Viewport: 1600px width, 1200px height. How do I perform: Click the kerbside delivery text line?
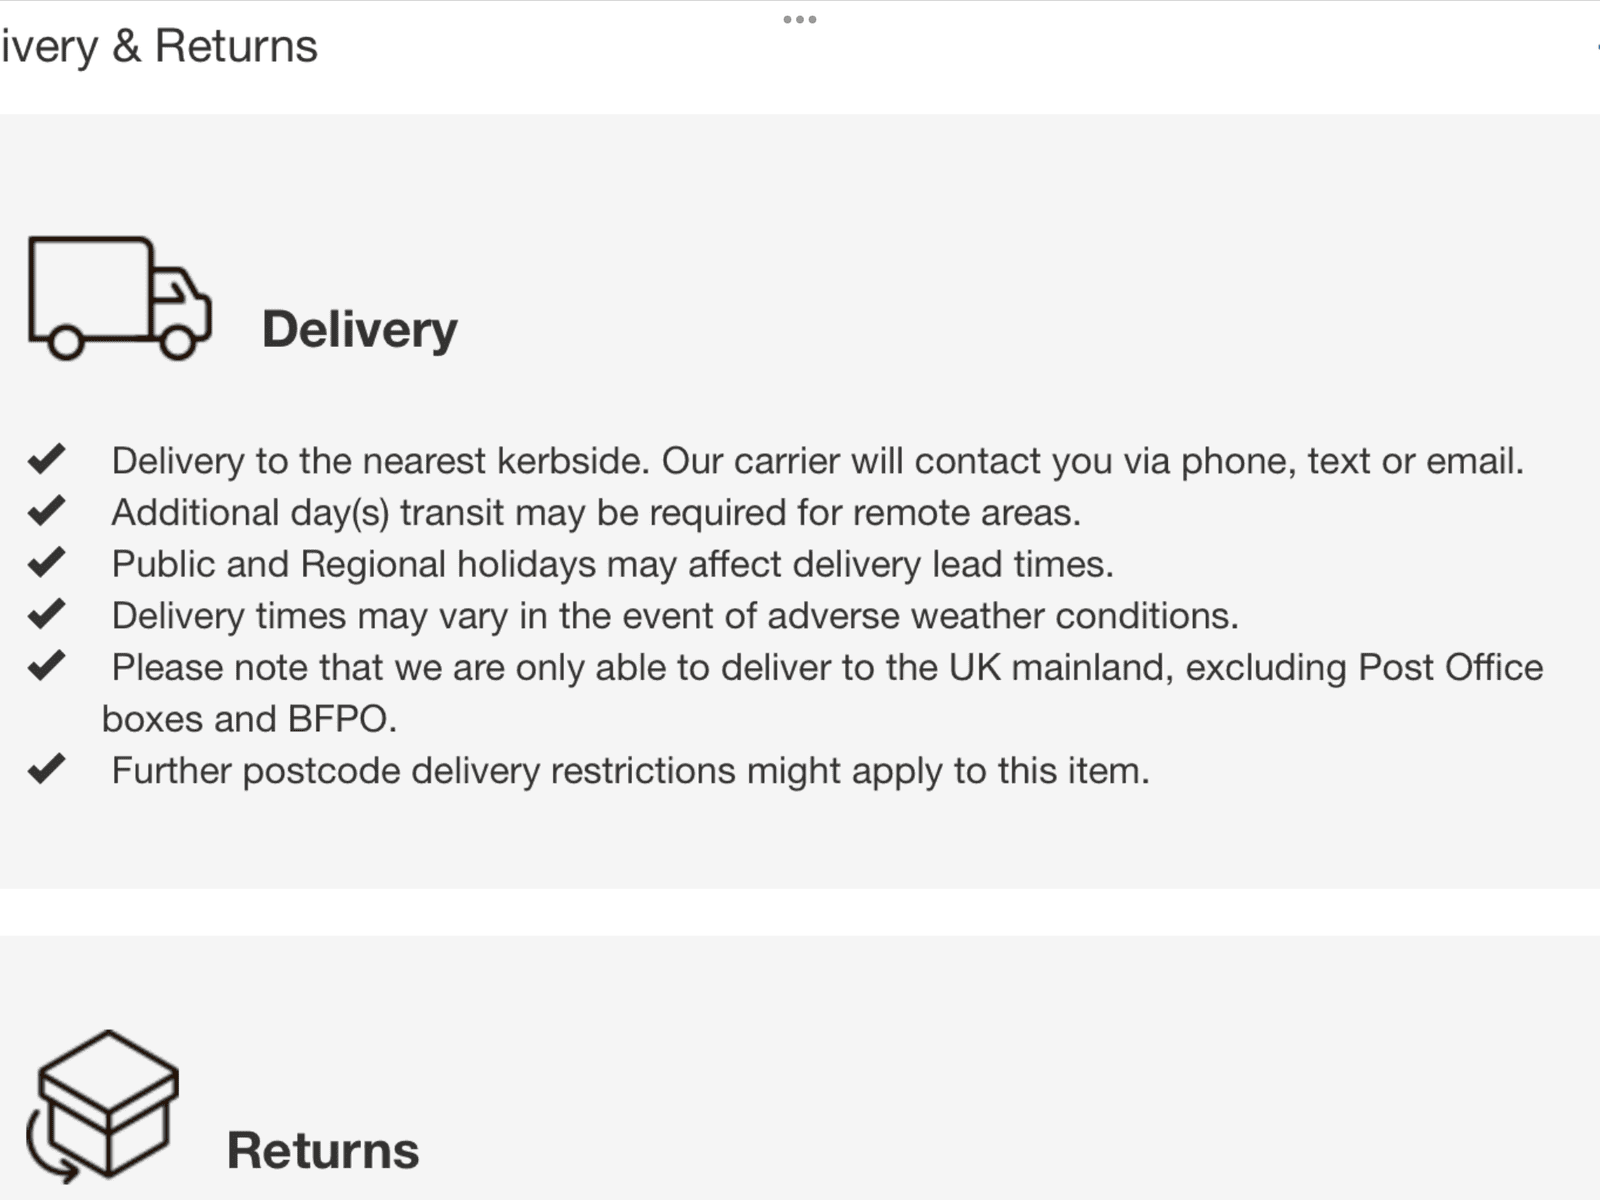tap(818, 461)
